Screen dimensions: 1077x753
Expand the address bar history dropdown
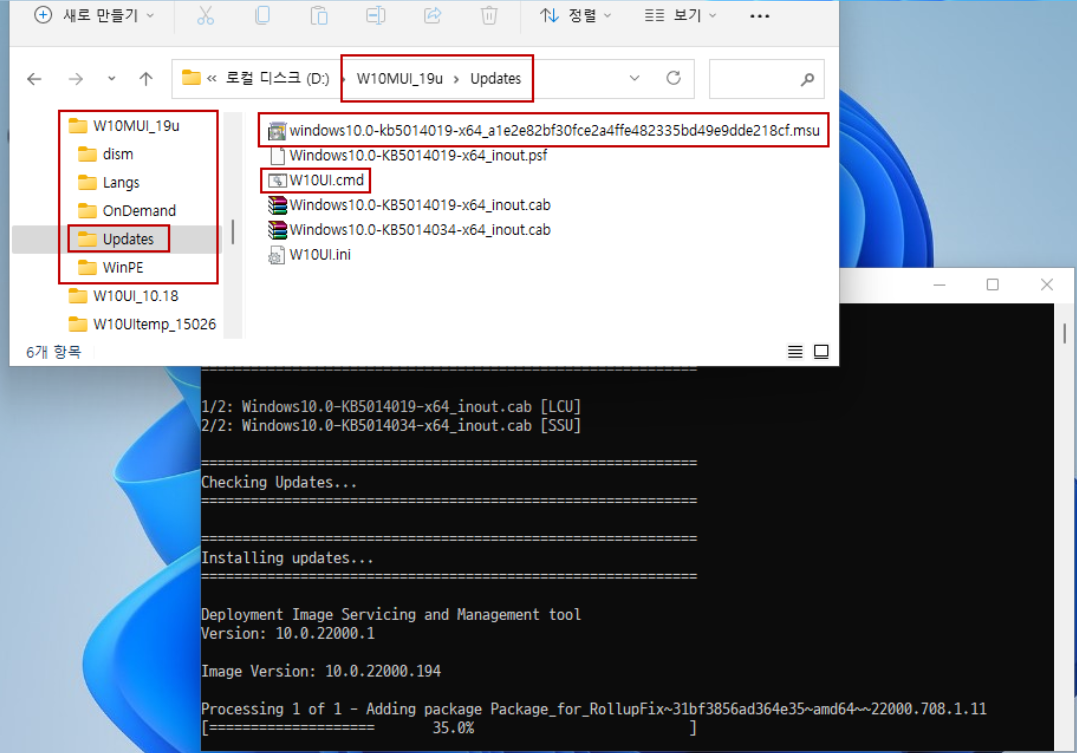[x=635, y=78]
